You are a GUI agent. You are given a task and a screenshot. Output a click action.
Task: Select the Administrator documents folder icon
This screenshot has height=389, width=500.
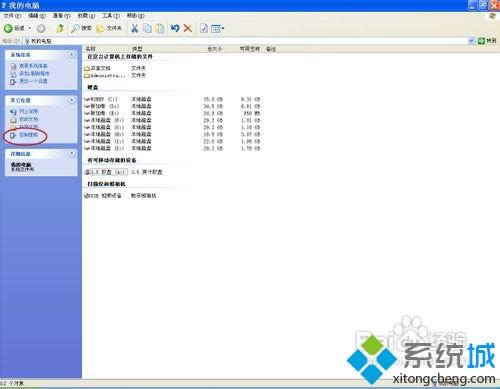point(87,76)
